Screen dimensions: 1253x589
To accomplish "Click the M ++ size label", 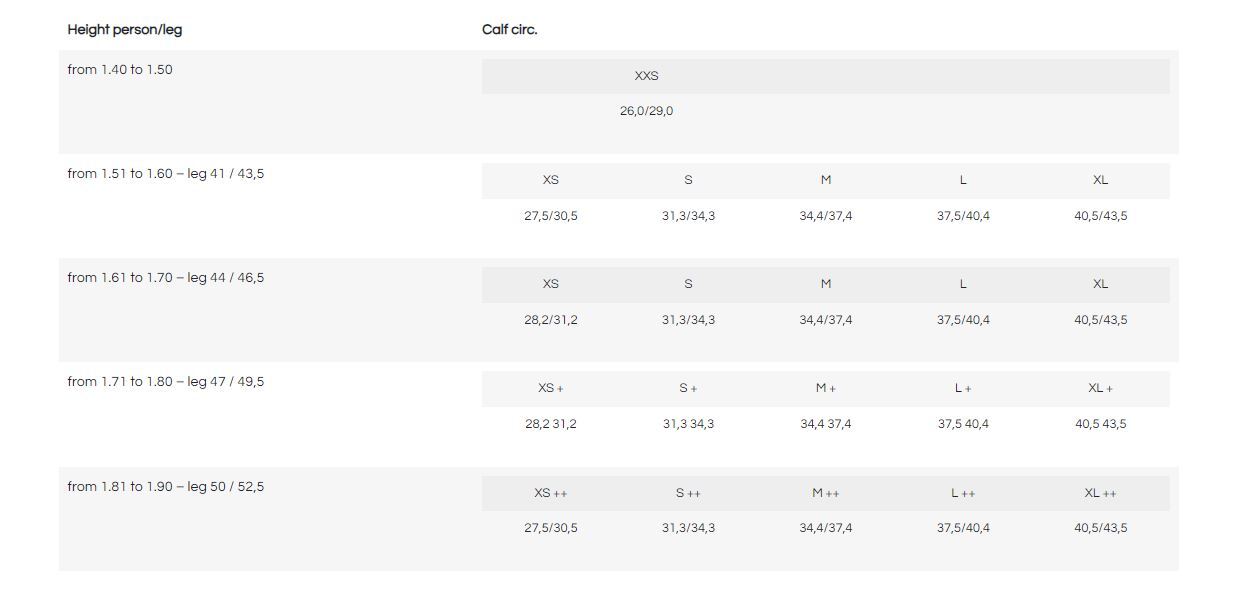I will coord(826,493).
